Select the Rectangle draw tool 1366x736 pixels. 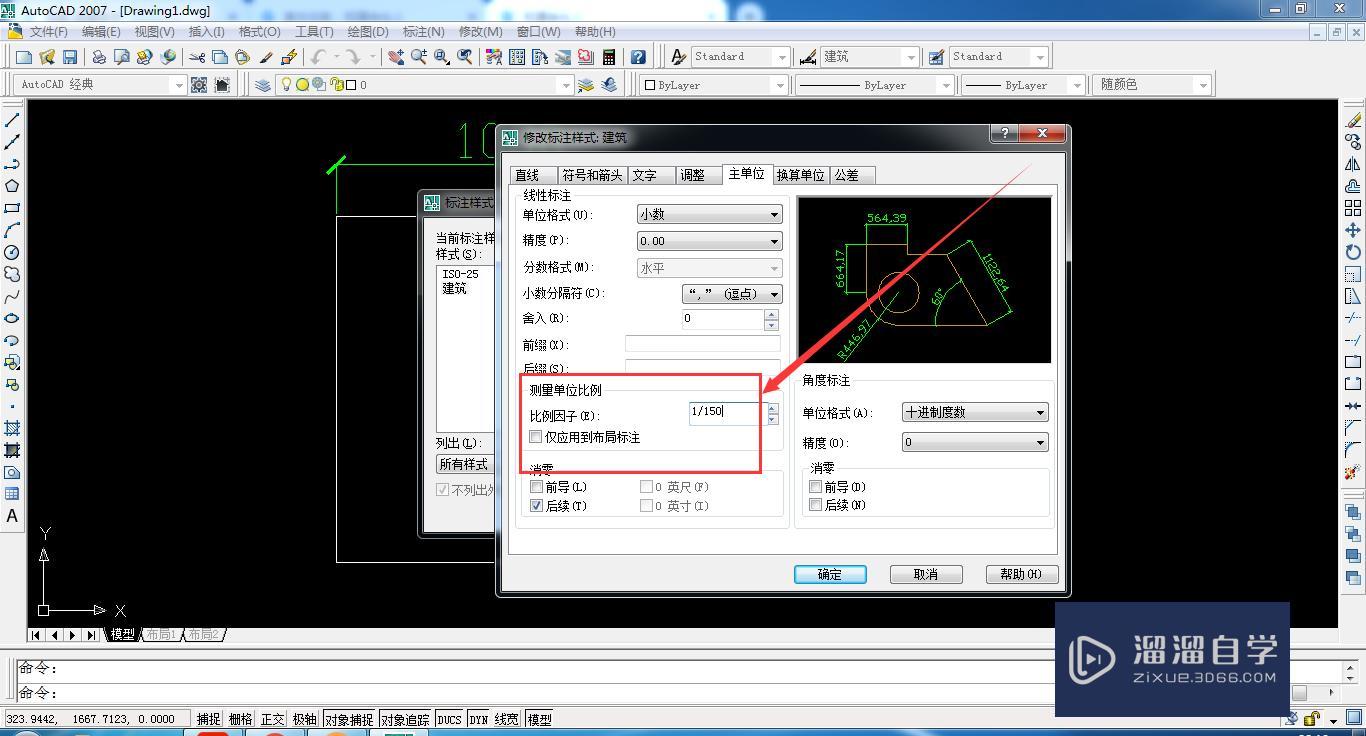pyautogui.click(x=12, y=208)
